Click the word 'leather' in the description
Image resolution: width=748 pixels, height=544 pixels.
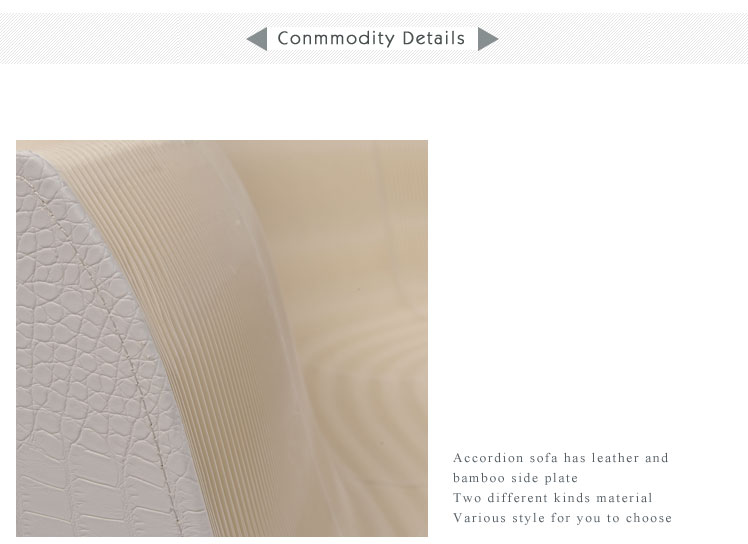click(x=615, y=458)
